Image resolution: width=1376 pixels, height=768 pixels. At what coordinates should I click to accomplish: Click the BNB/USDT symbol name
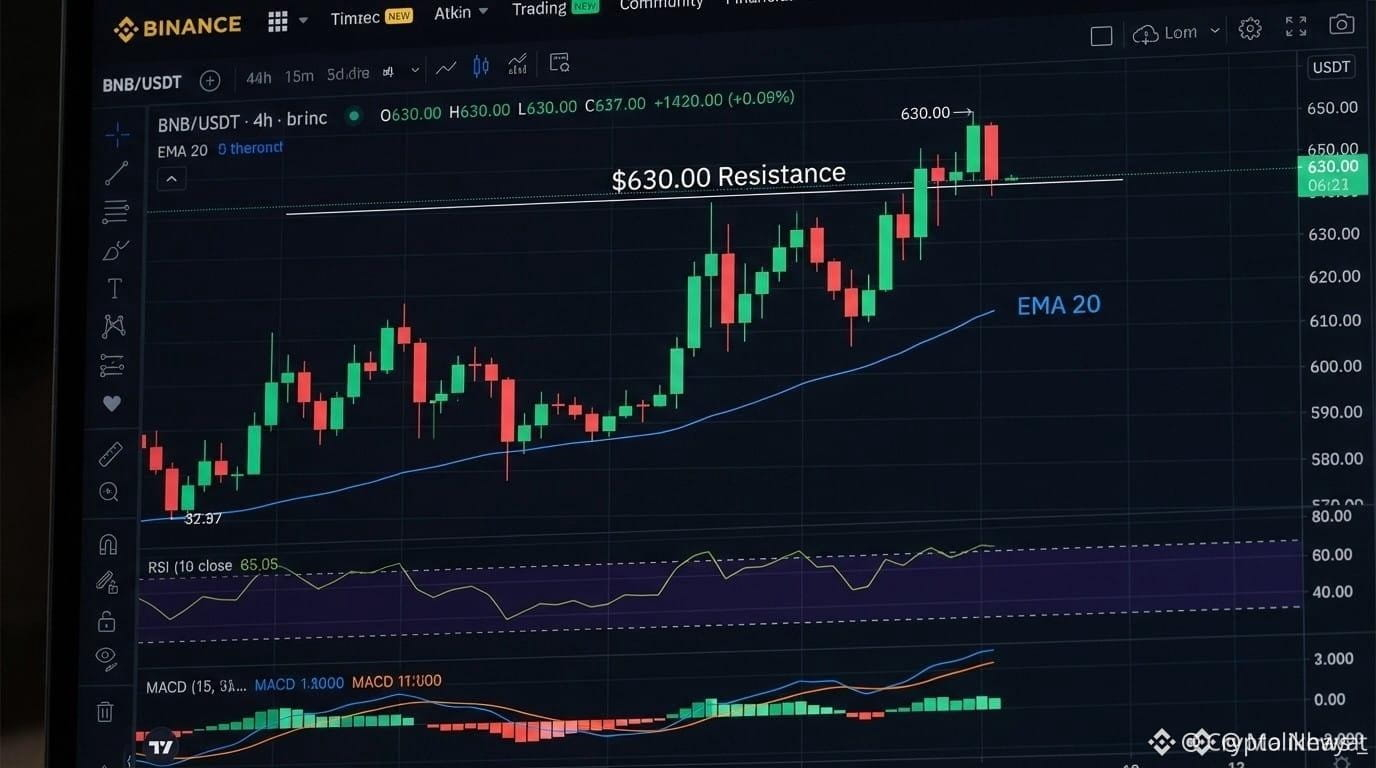142,83
